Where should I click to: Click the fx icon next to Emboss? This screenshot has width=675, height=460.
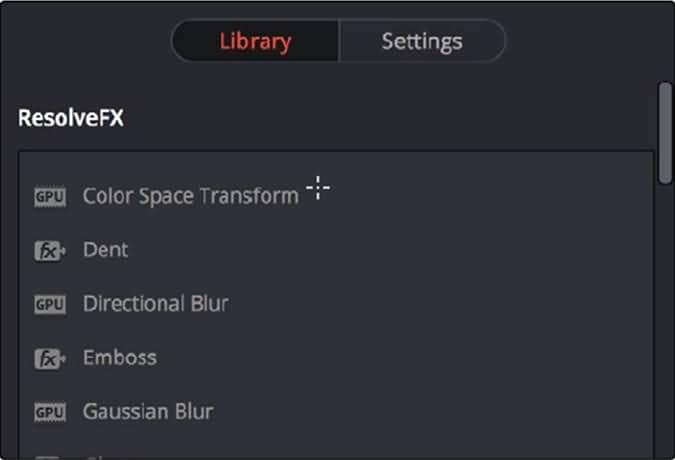click(49, 358)
